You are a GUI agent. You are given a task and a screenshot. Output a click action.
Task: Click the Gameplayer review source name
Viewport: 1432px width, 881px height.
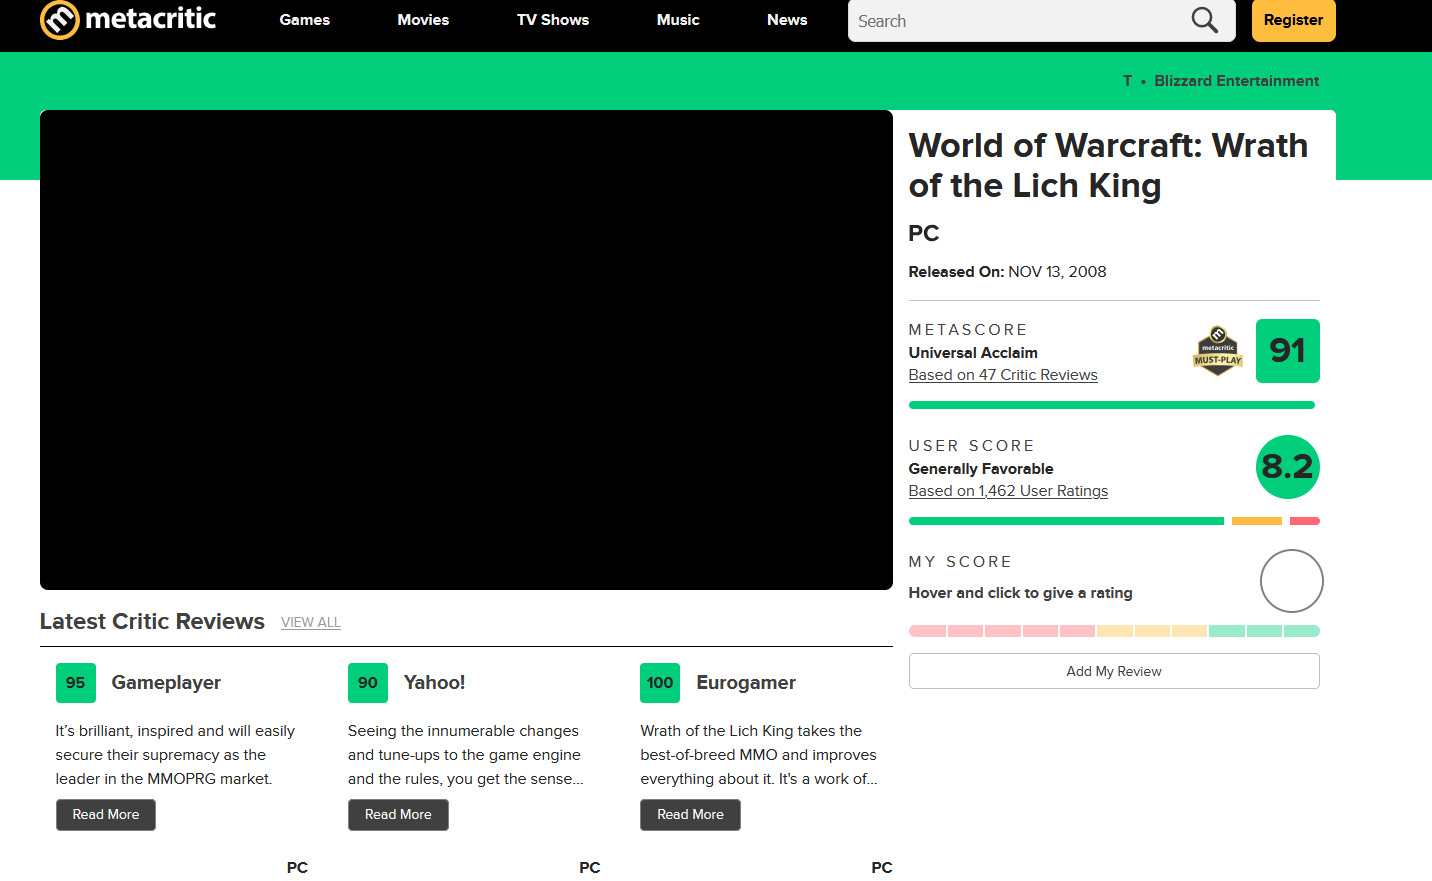point(166,683)
